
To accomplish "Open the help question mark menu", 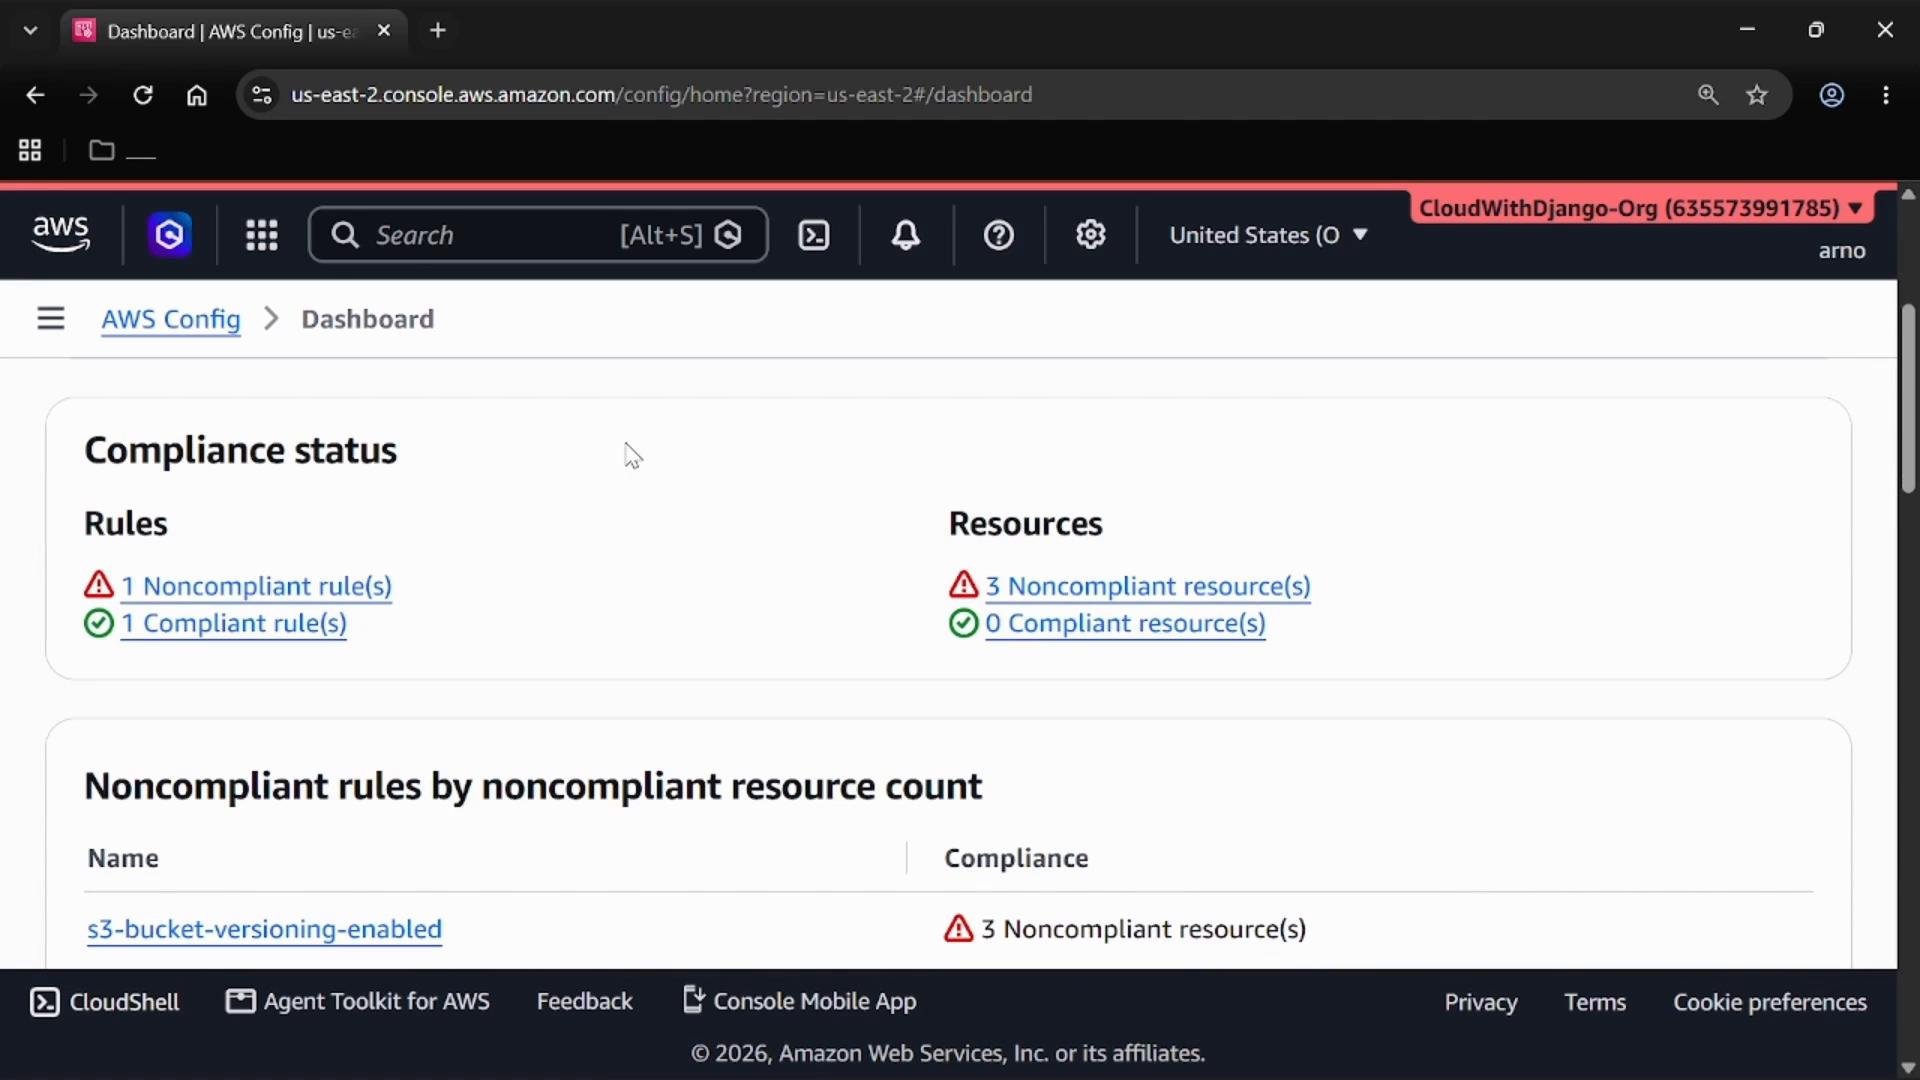I will point(998,235).
